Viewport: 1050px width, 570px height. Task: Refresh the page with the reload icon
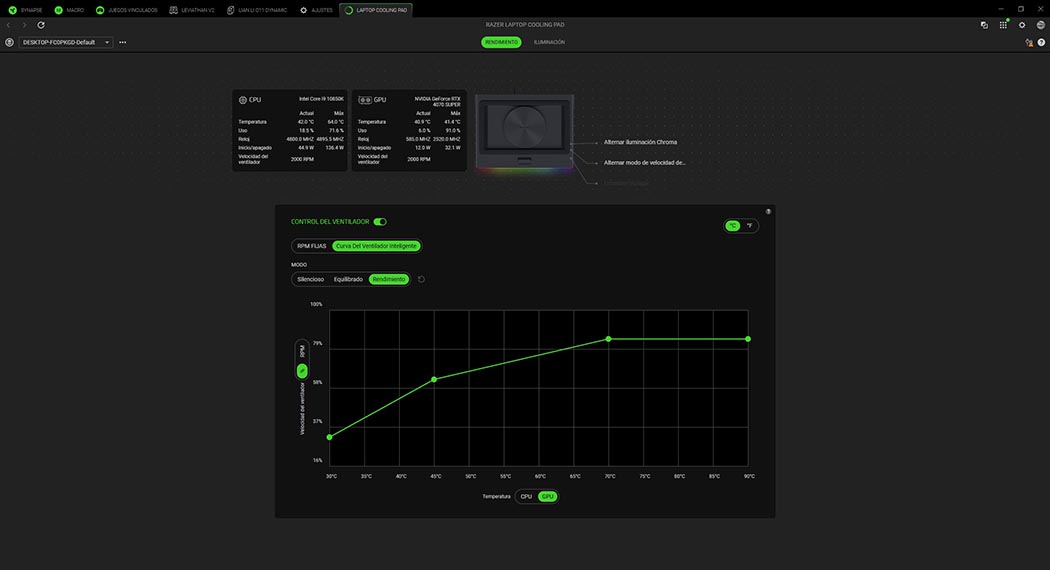click(x=41, y=25)
